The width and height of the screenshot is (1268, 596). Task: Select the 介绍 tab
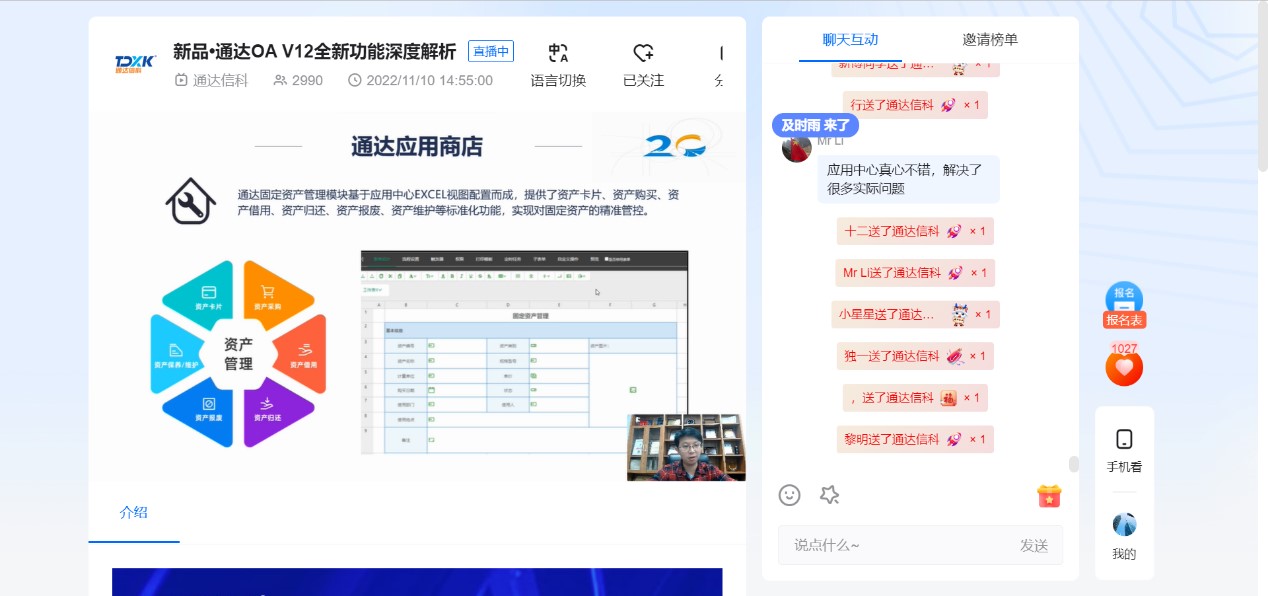(x=134, y=512)
